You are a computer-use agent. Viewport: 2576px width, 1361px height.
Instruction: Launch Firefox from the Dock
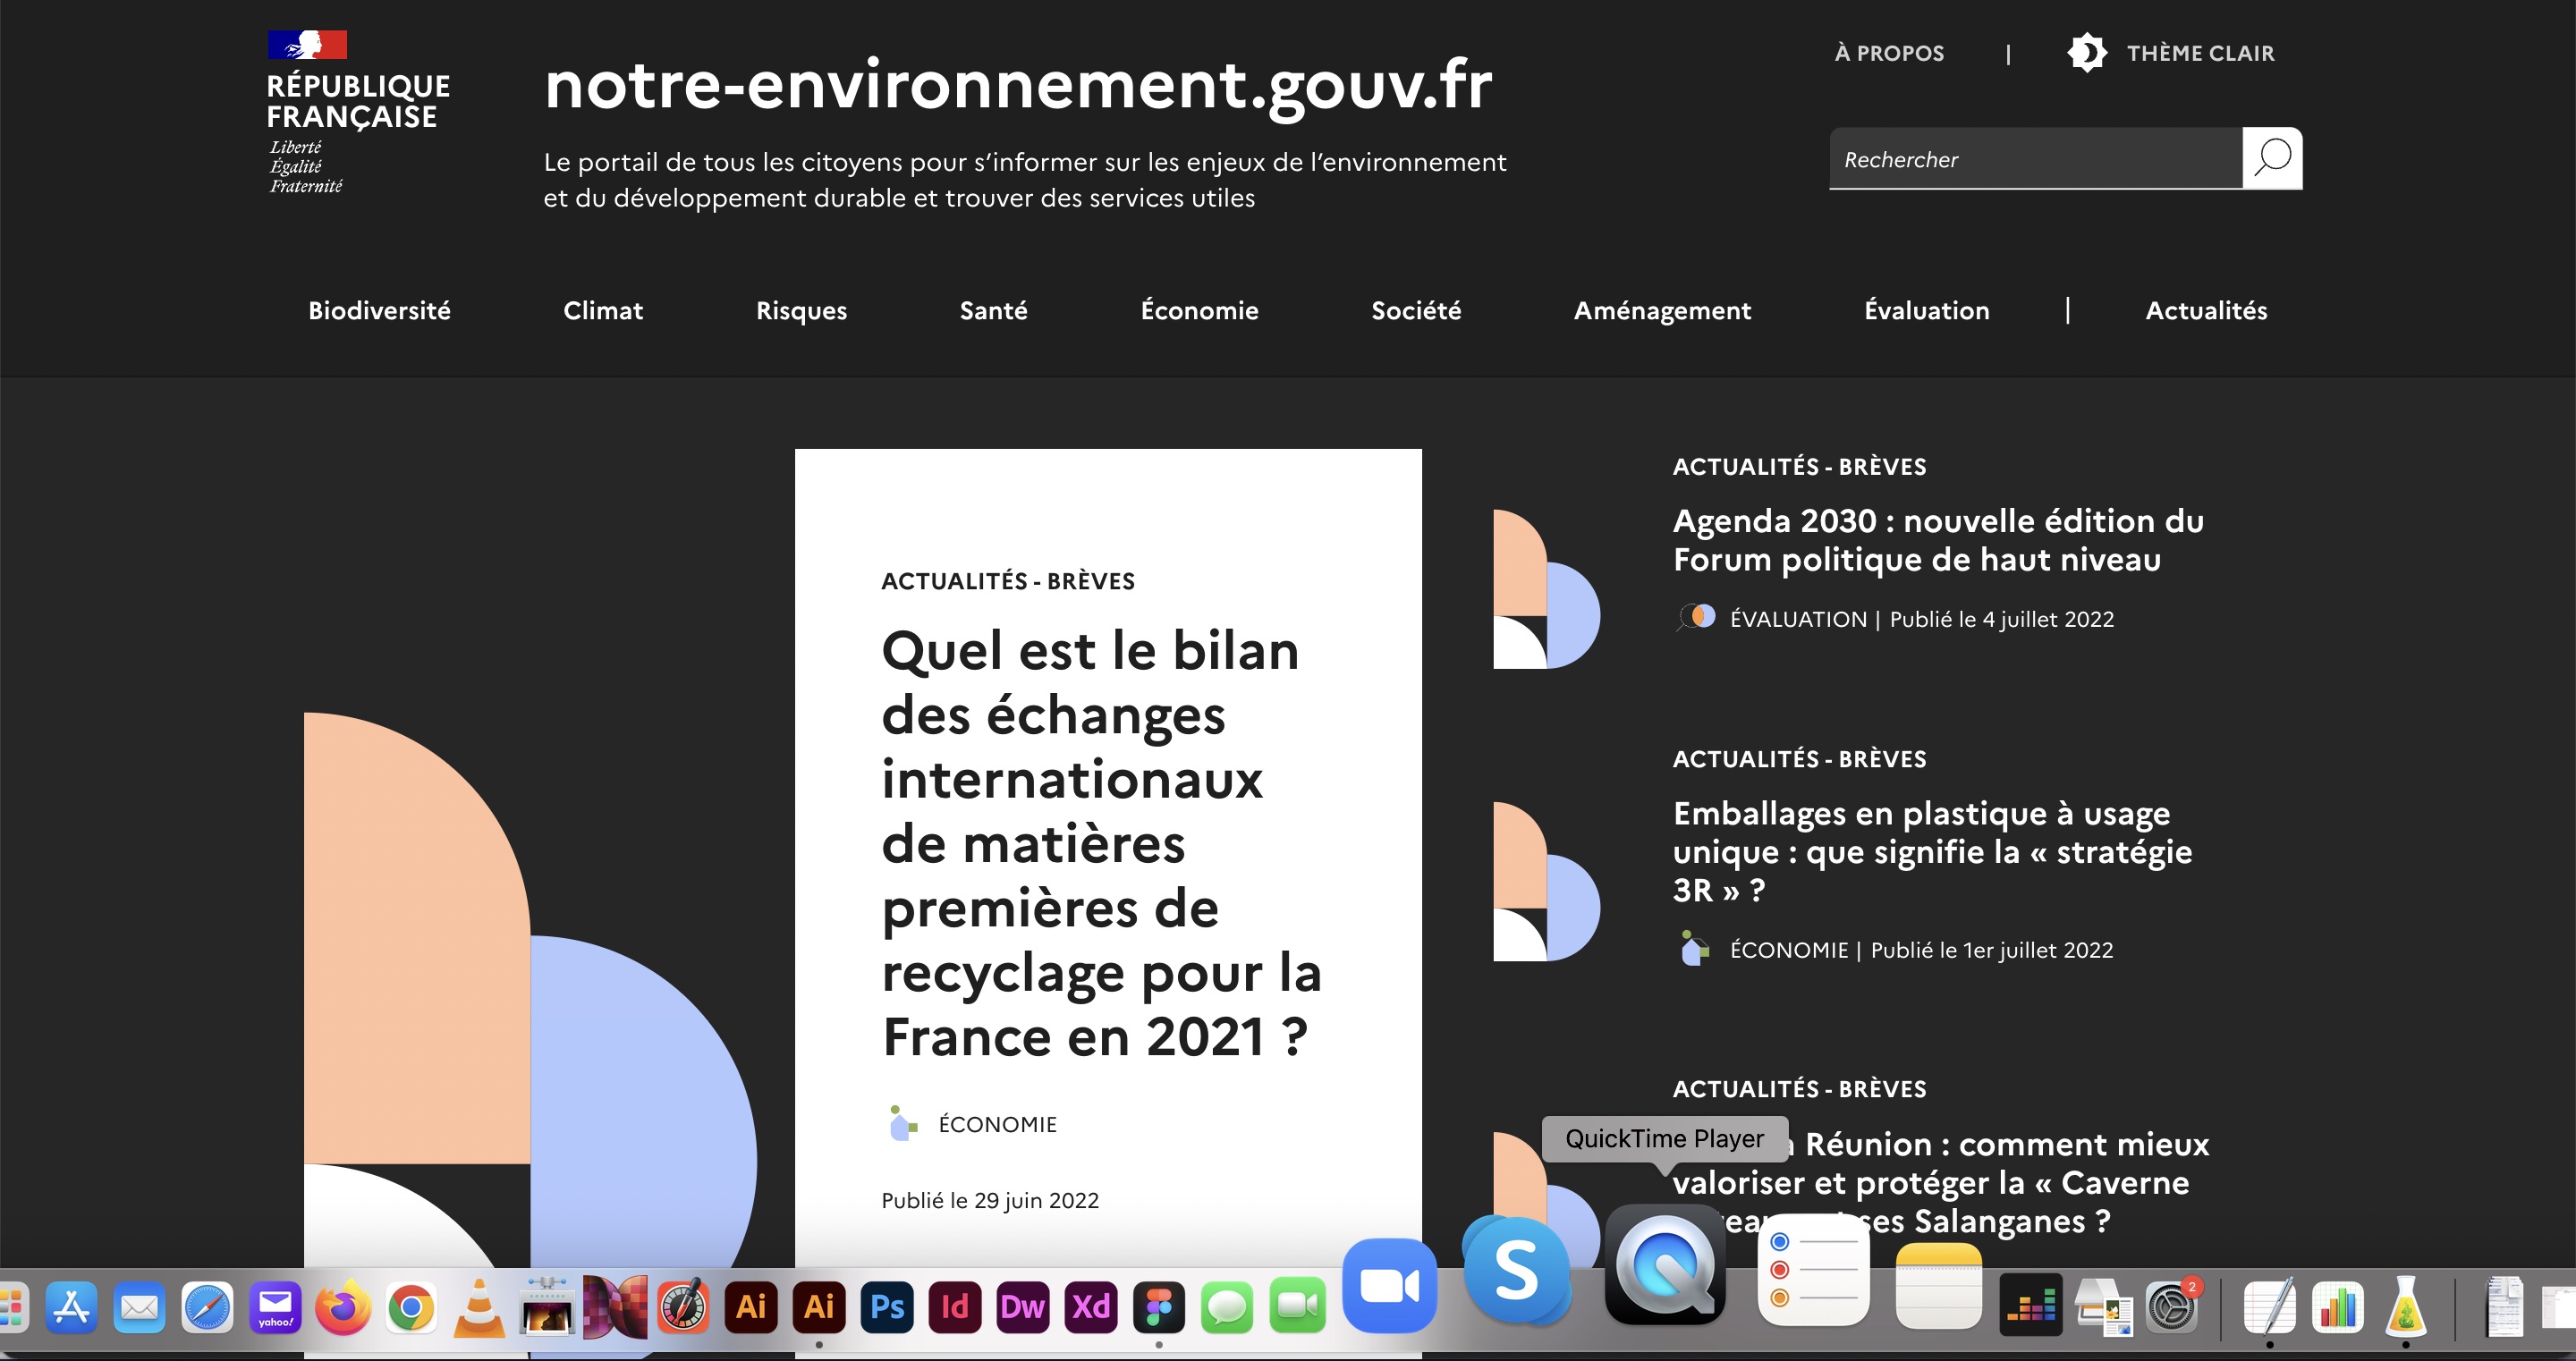(343, 1306)
